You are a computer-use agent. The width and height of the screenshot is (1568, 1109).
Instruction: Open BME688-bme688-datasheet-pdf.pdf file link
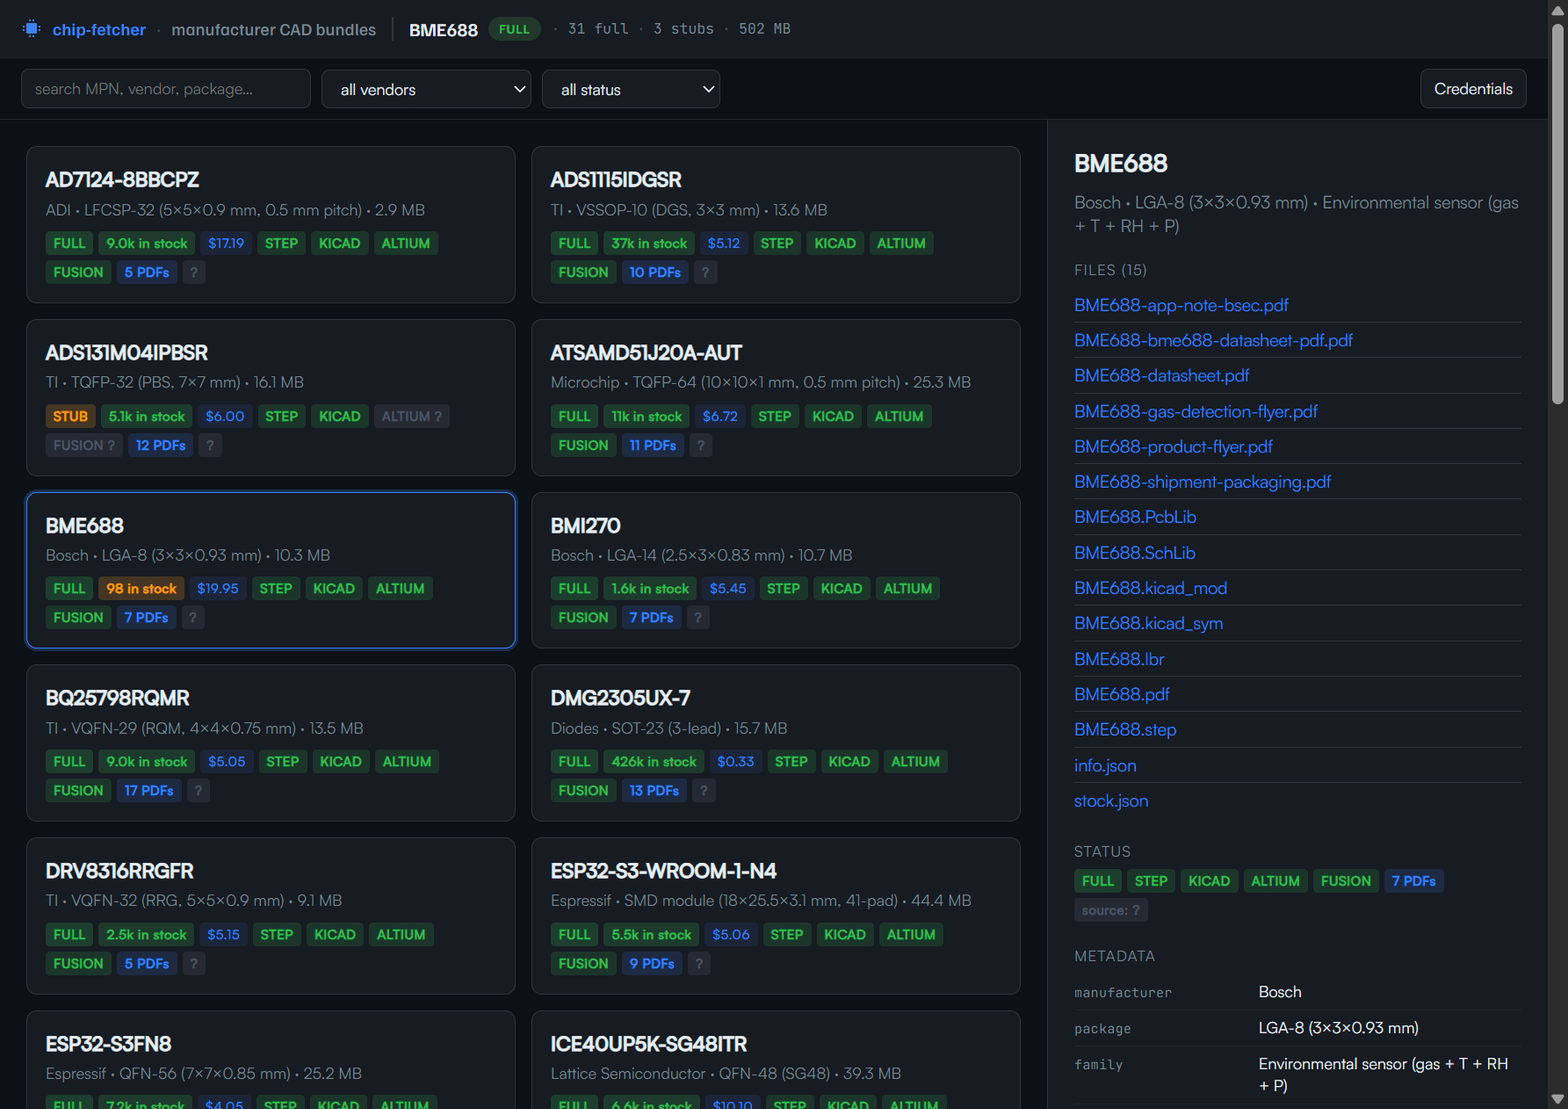[1213, 340]
